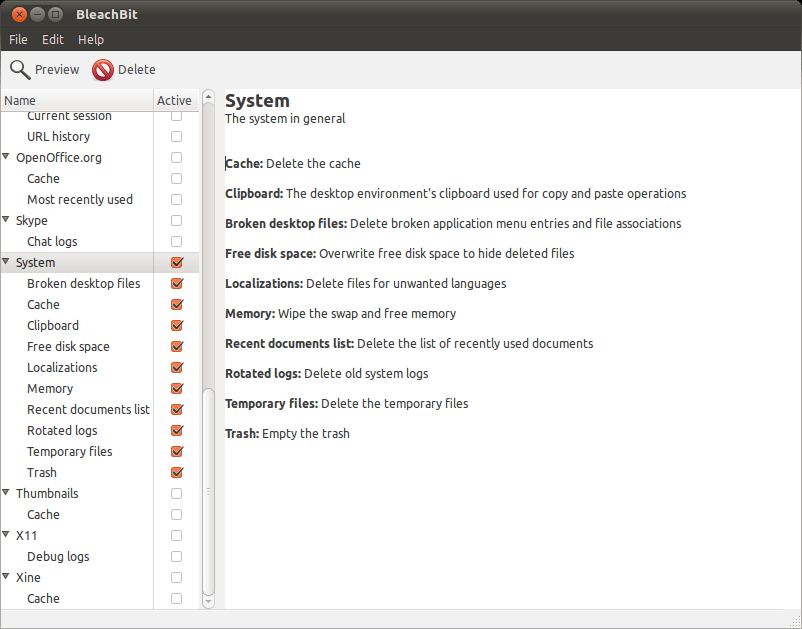Collapse the Skype tree group
Viewport: 802px width, 629px height.
pyautogui.click(x=6, y=219)
